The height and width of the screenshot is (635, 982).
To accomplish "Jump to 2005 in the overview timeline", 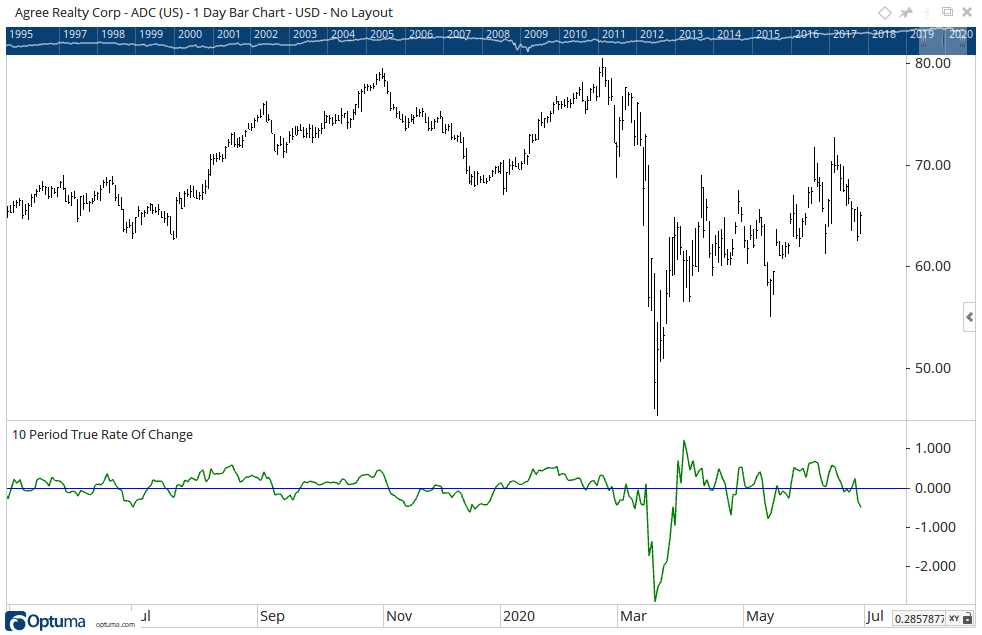I will click(x=382, y=34).
